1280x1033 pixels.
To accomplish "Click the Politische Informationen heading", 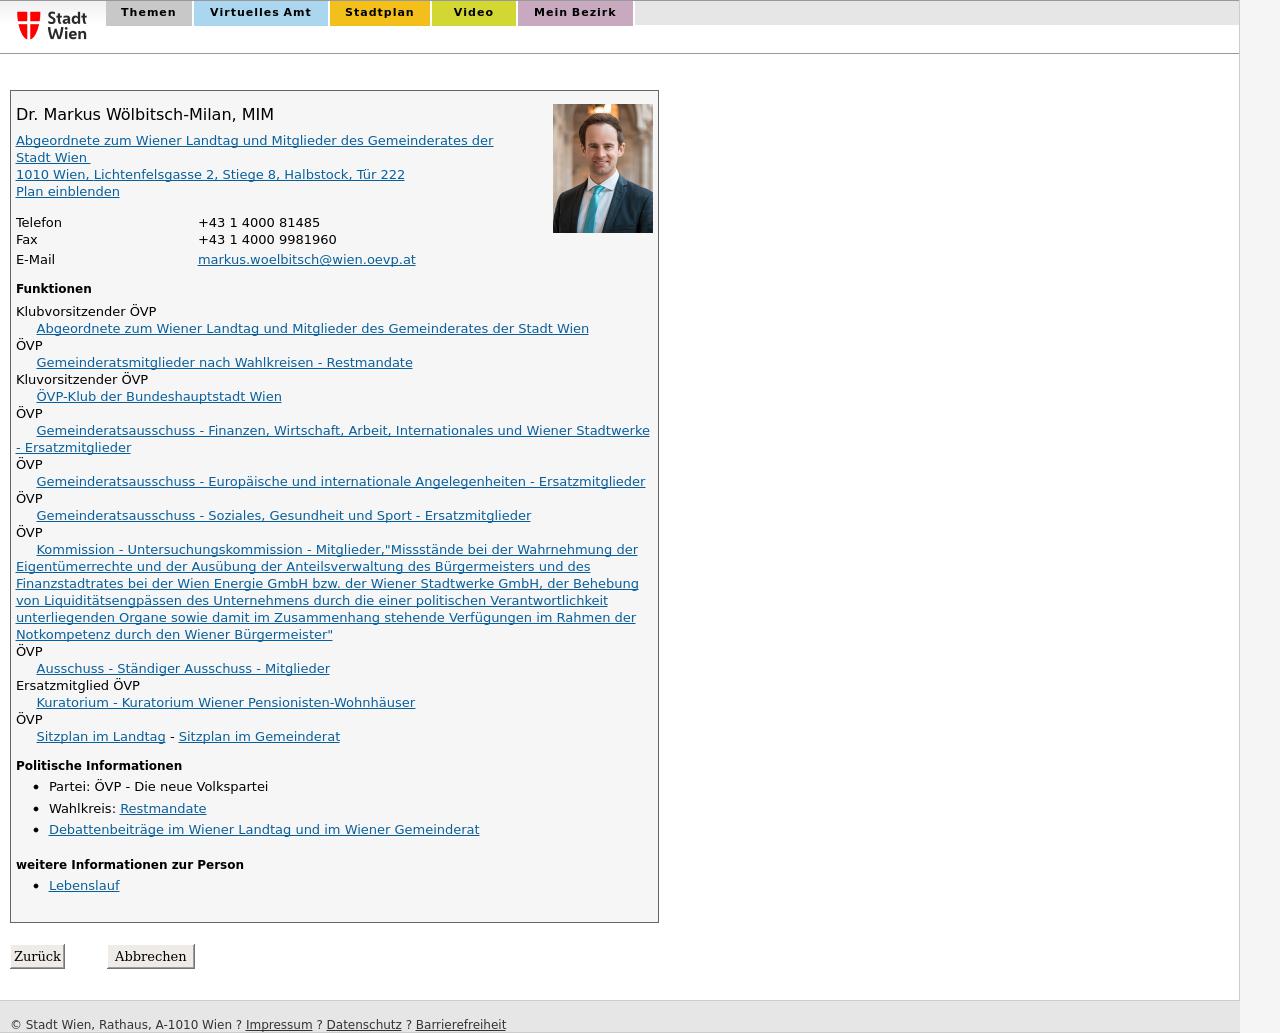I will coord(99,765).
